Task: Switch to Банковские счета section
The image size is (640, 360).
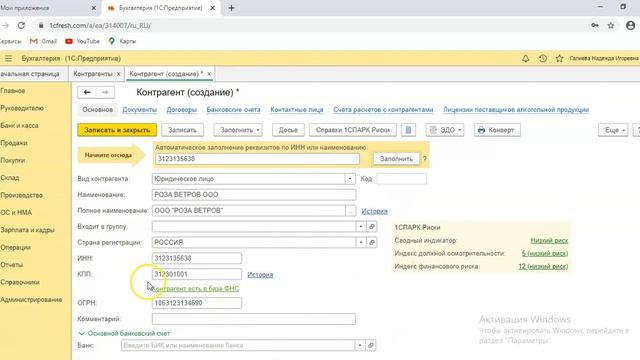Action: 233,110
